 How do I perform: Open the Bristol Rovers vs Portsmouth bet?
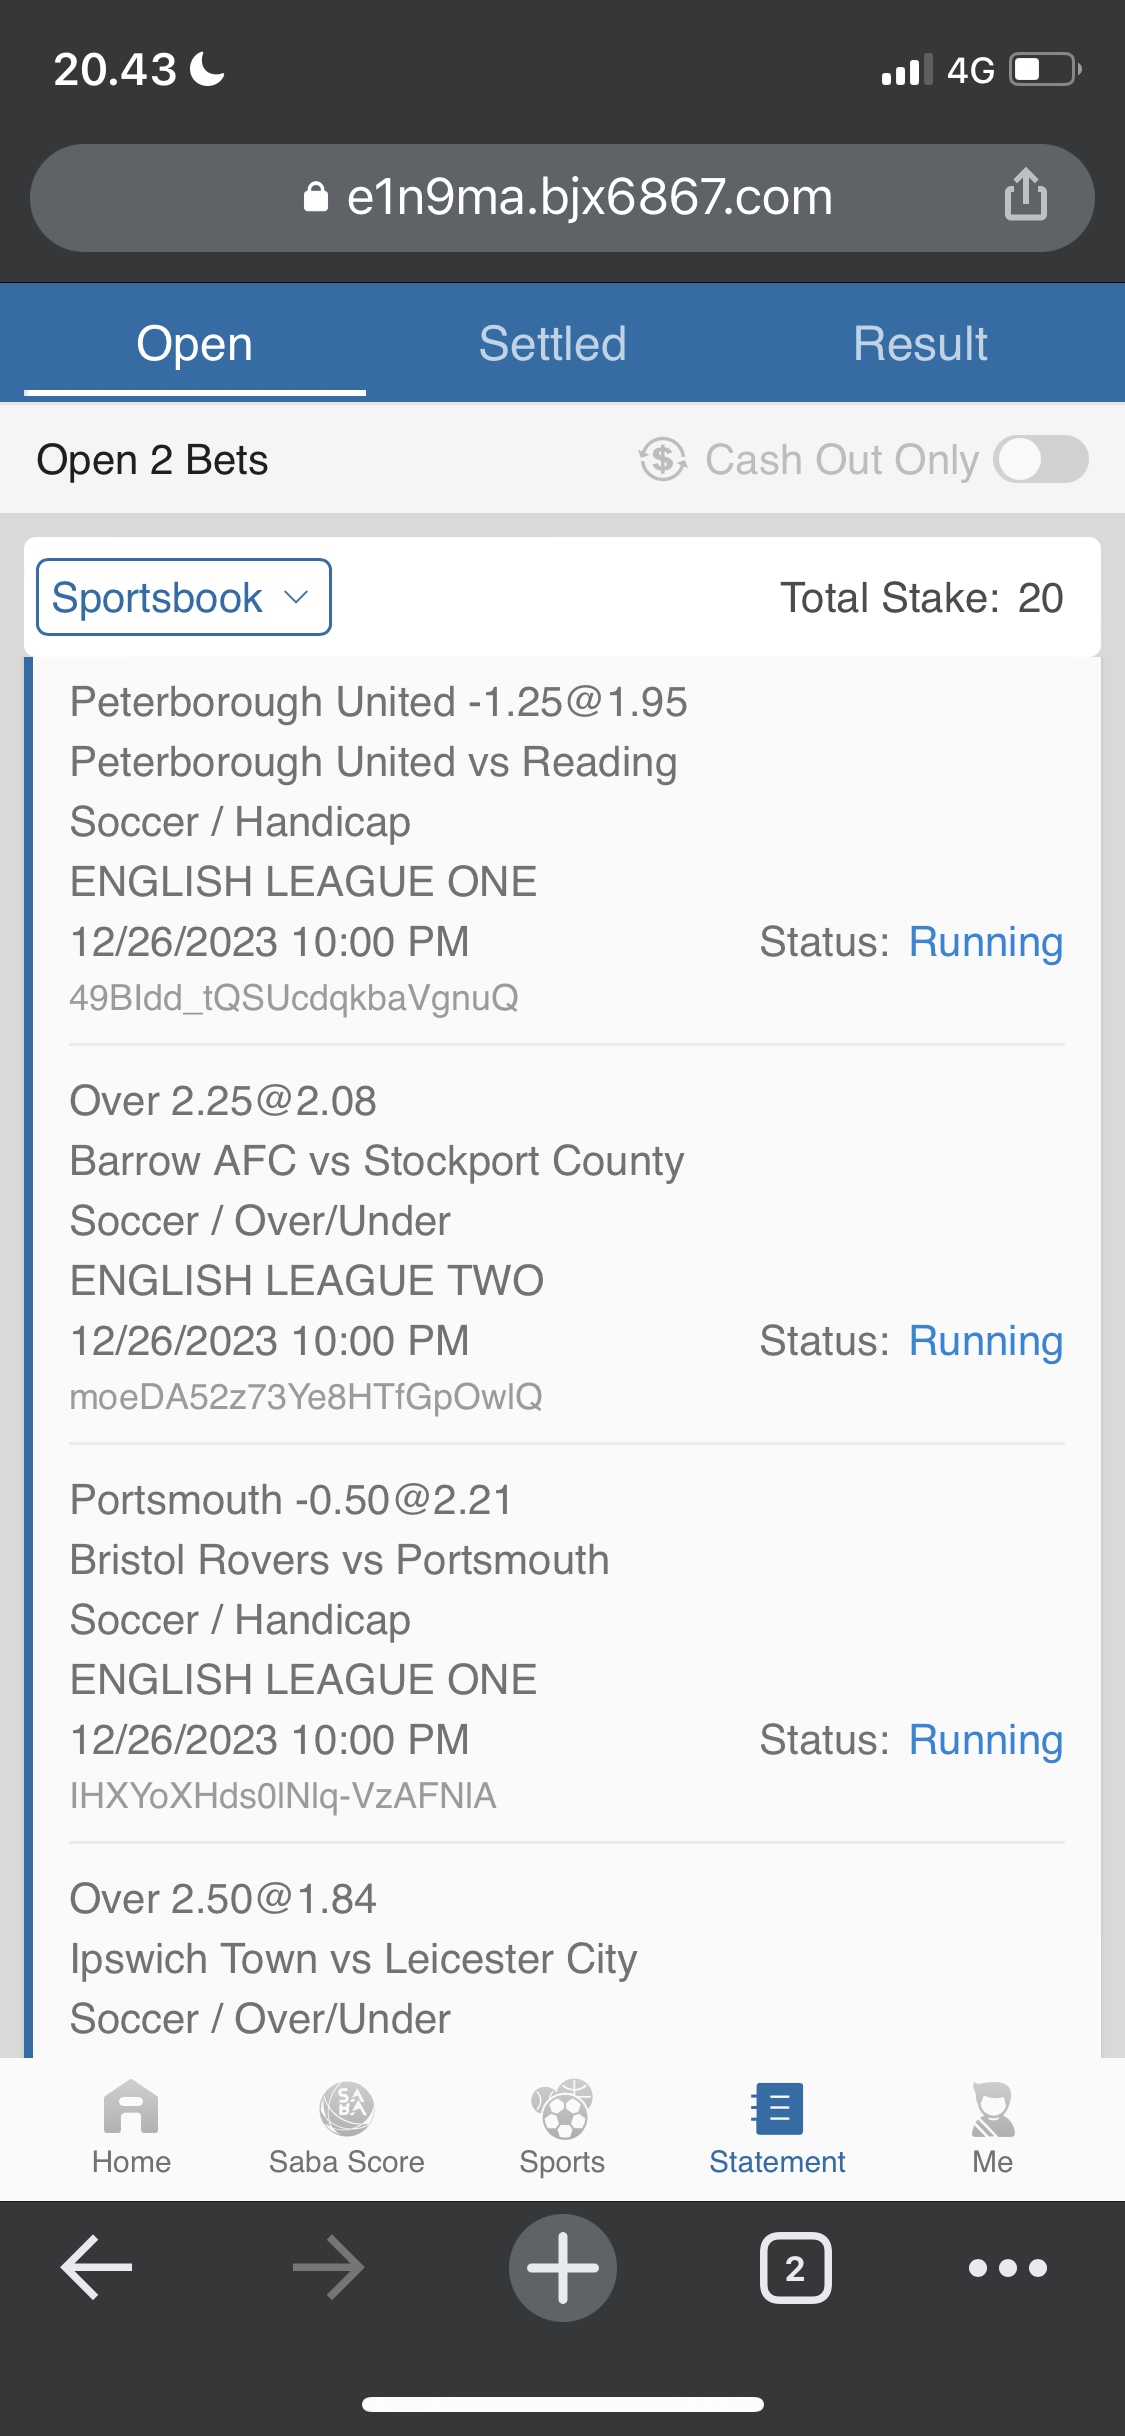pos(340,1560)
